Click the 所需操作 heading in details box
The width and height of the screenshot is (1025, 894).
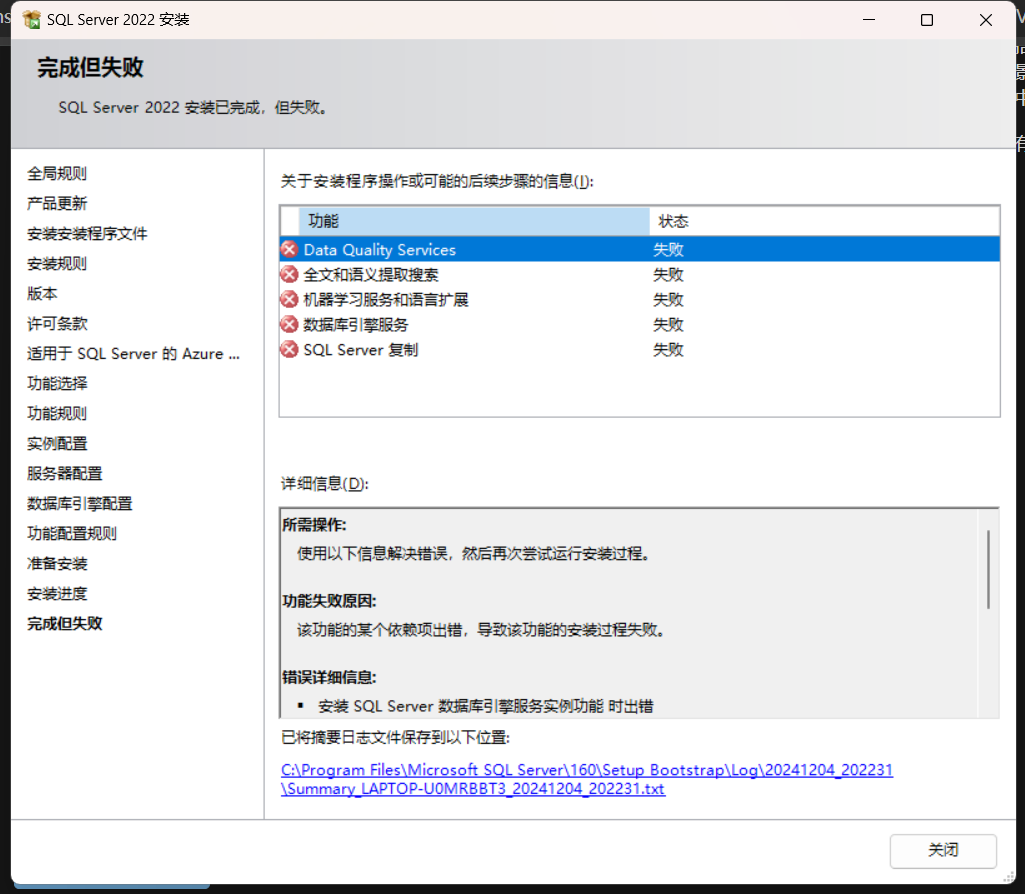(x=314, y=525)
